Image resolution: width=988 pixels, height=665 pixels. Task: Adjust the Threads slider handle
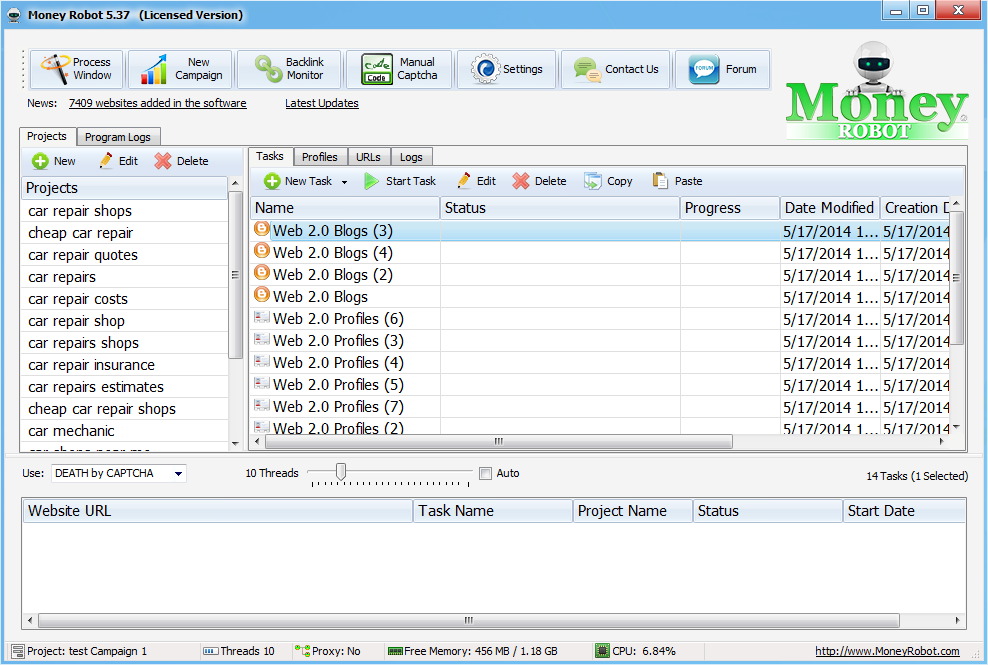(x=341, y=471)
